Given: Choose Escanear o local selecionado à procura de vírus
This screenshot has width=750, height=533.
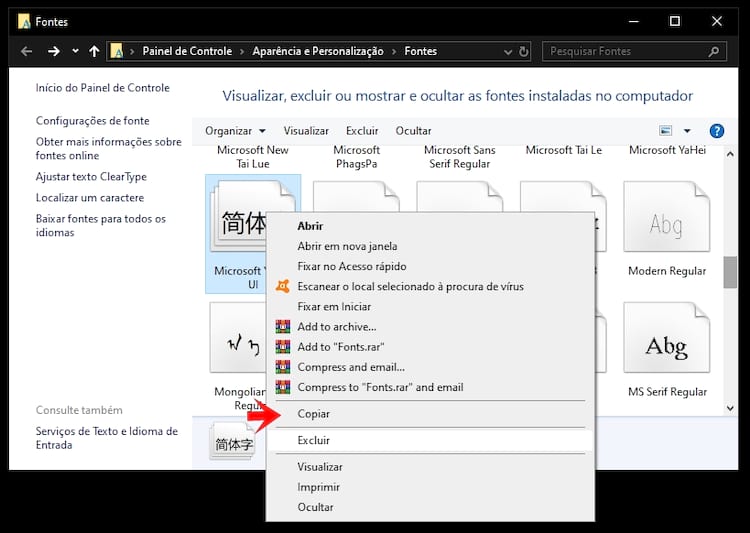Looking at the screenshot, I should click(x=430, y=286).
